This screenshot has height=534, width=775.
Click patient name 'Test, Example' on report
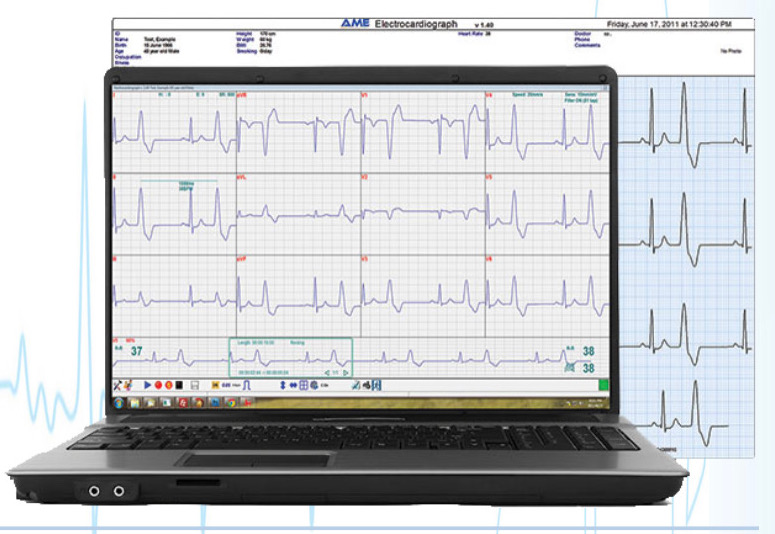[x=159, y=39]
